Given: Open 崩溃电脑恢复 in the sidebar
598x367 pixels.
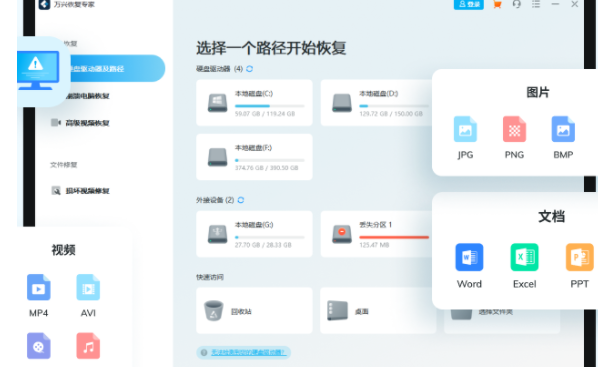Looking at the screenshot, I should click(87, 96).
